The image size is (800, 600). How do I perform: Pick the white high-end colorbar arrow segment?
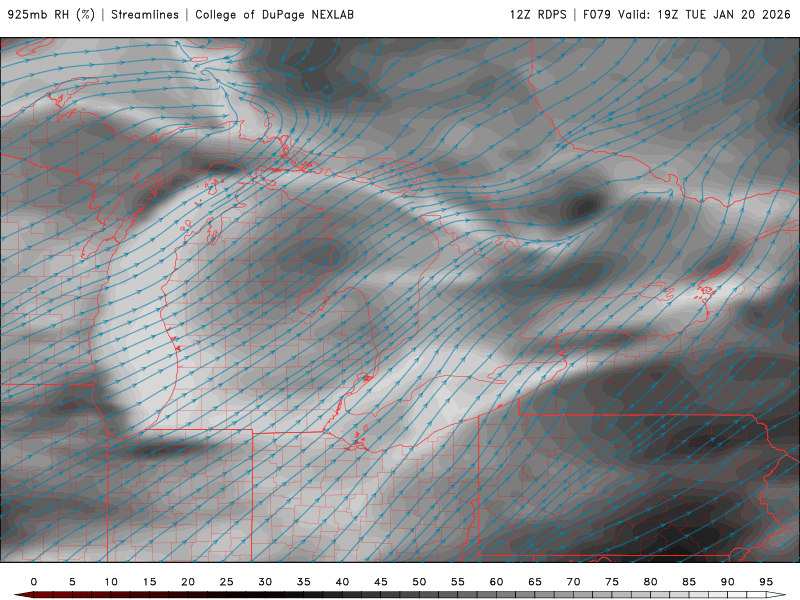[776, 595]
